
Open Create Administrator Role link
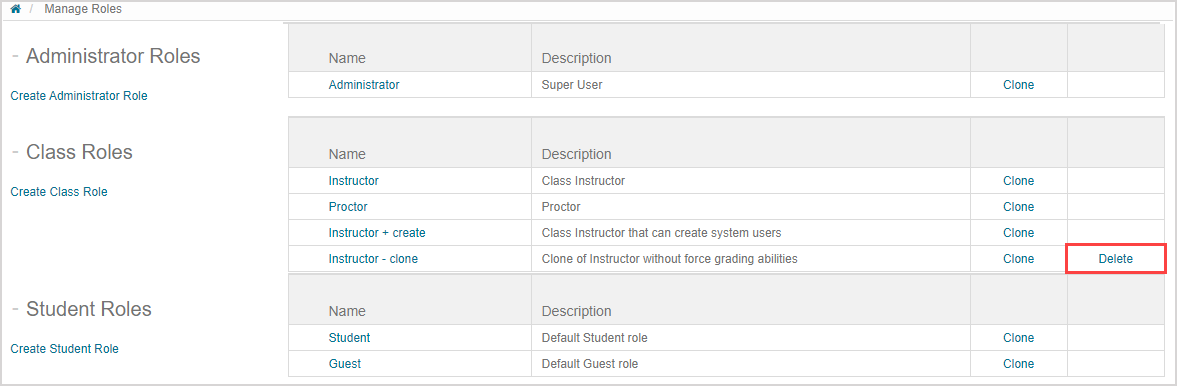point(79,95)
